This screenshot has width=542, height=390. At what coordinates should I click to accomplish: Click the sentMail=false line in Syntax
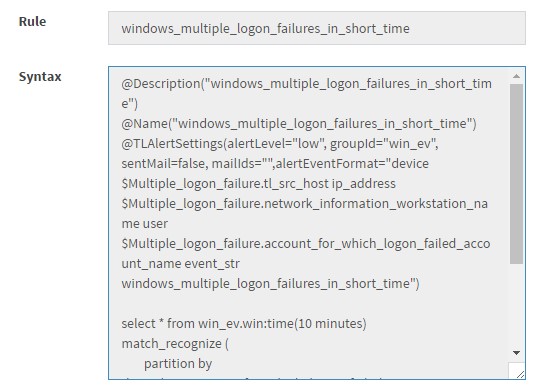pyautogui.click(x=275, y=164)
